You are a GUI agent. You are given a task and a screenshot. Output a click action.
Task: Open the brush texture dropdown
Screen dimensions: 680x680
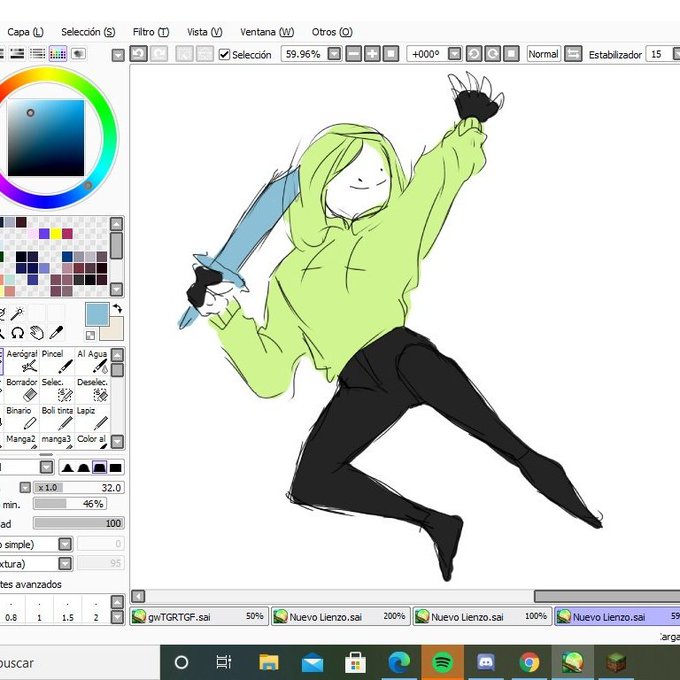(65, 563)
